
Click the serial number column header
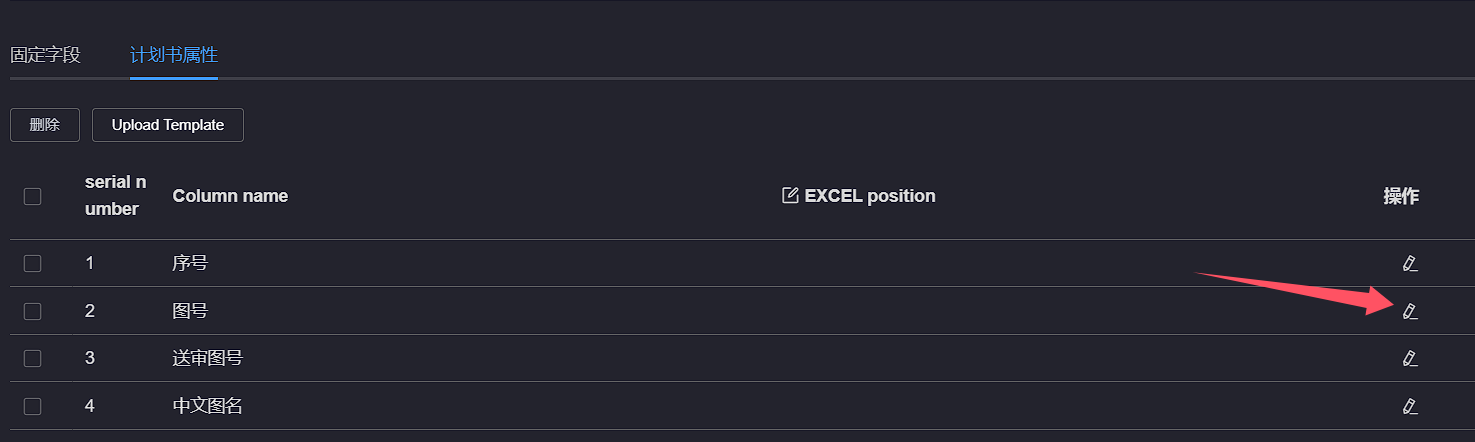(x=115, y=196)
